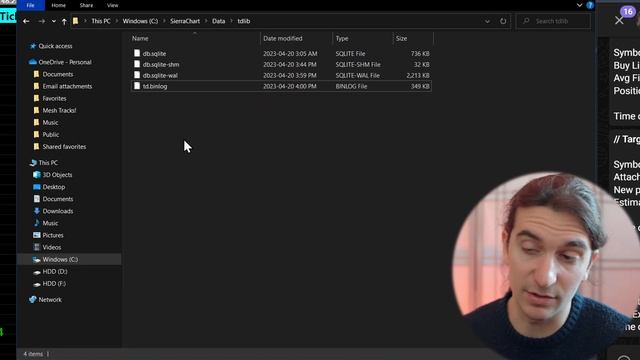640x360 pixels.
Task: Select the db.sqlite-wal file name
Action: click(x=160, y=76)
